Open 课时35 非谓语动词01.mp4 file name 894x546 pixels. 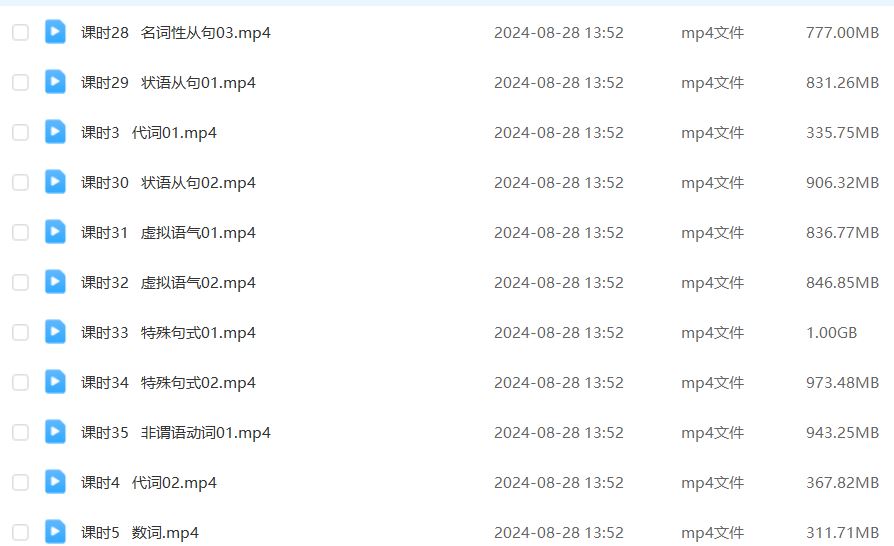(x=176, y=433)
